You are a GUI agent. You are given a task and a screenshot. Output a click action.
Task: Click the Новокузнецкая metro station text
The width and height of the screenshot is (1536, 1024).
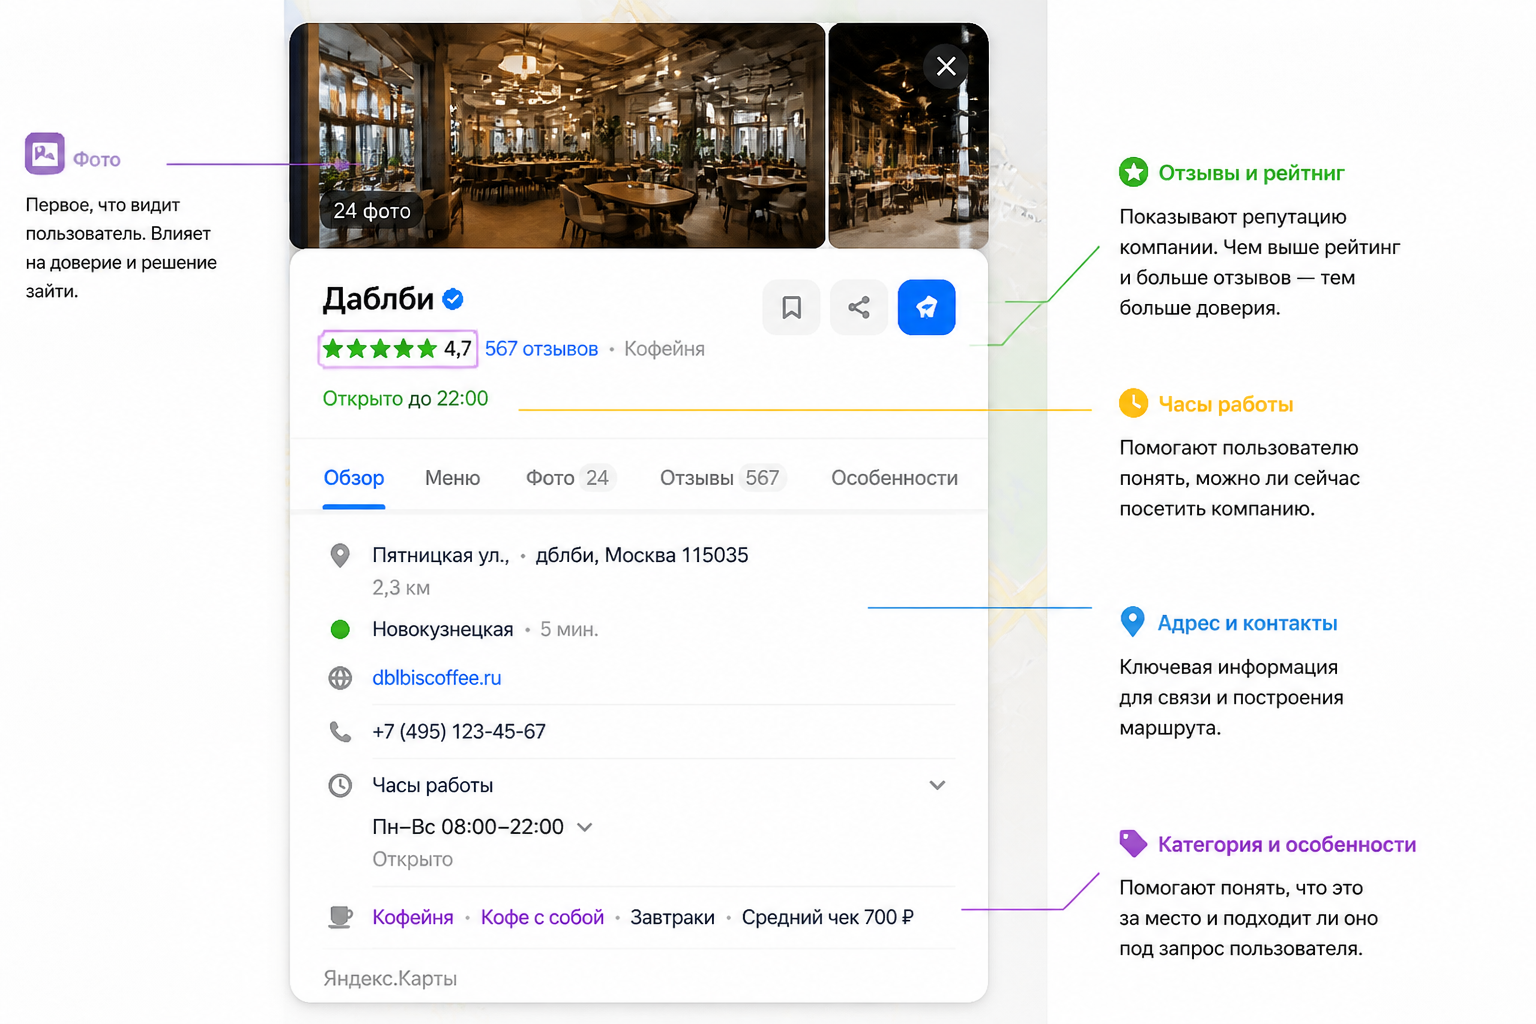point(443,629)
